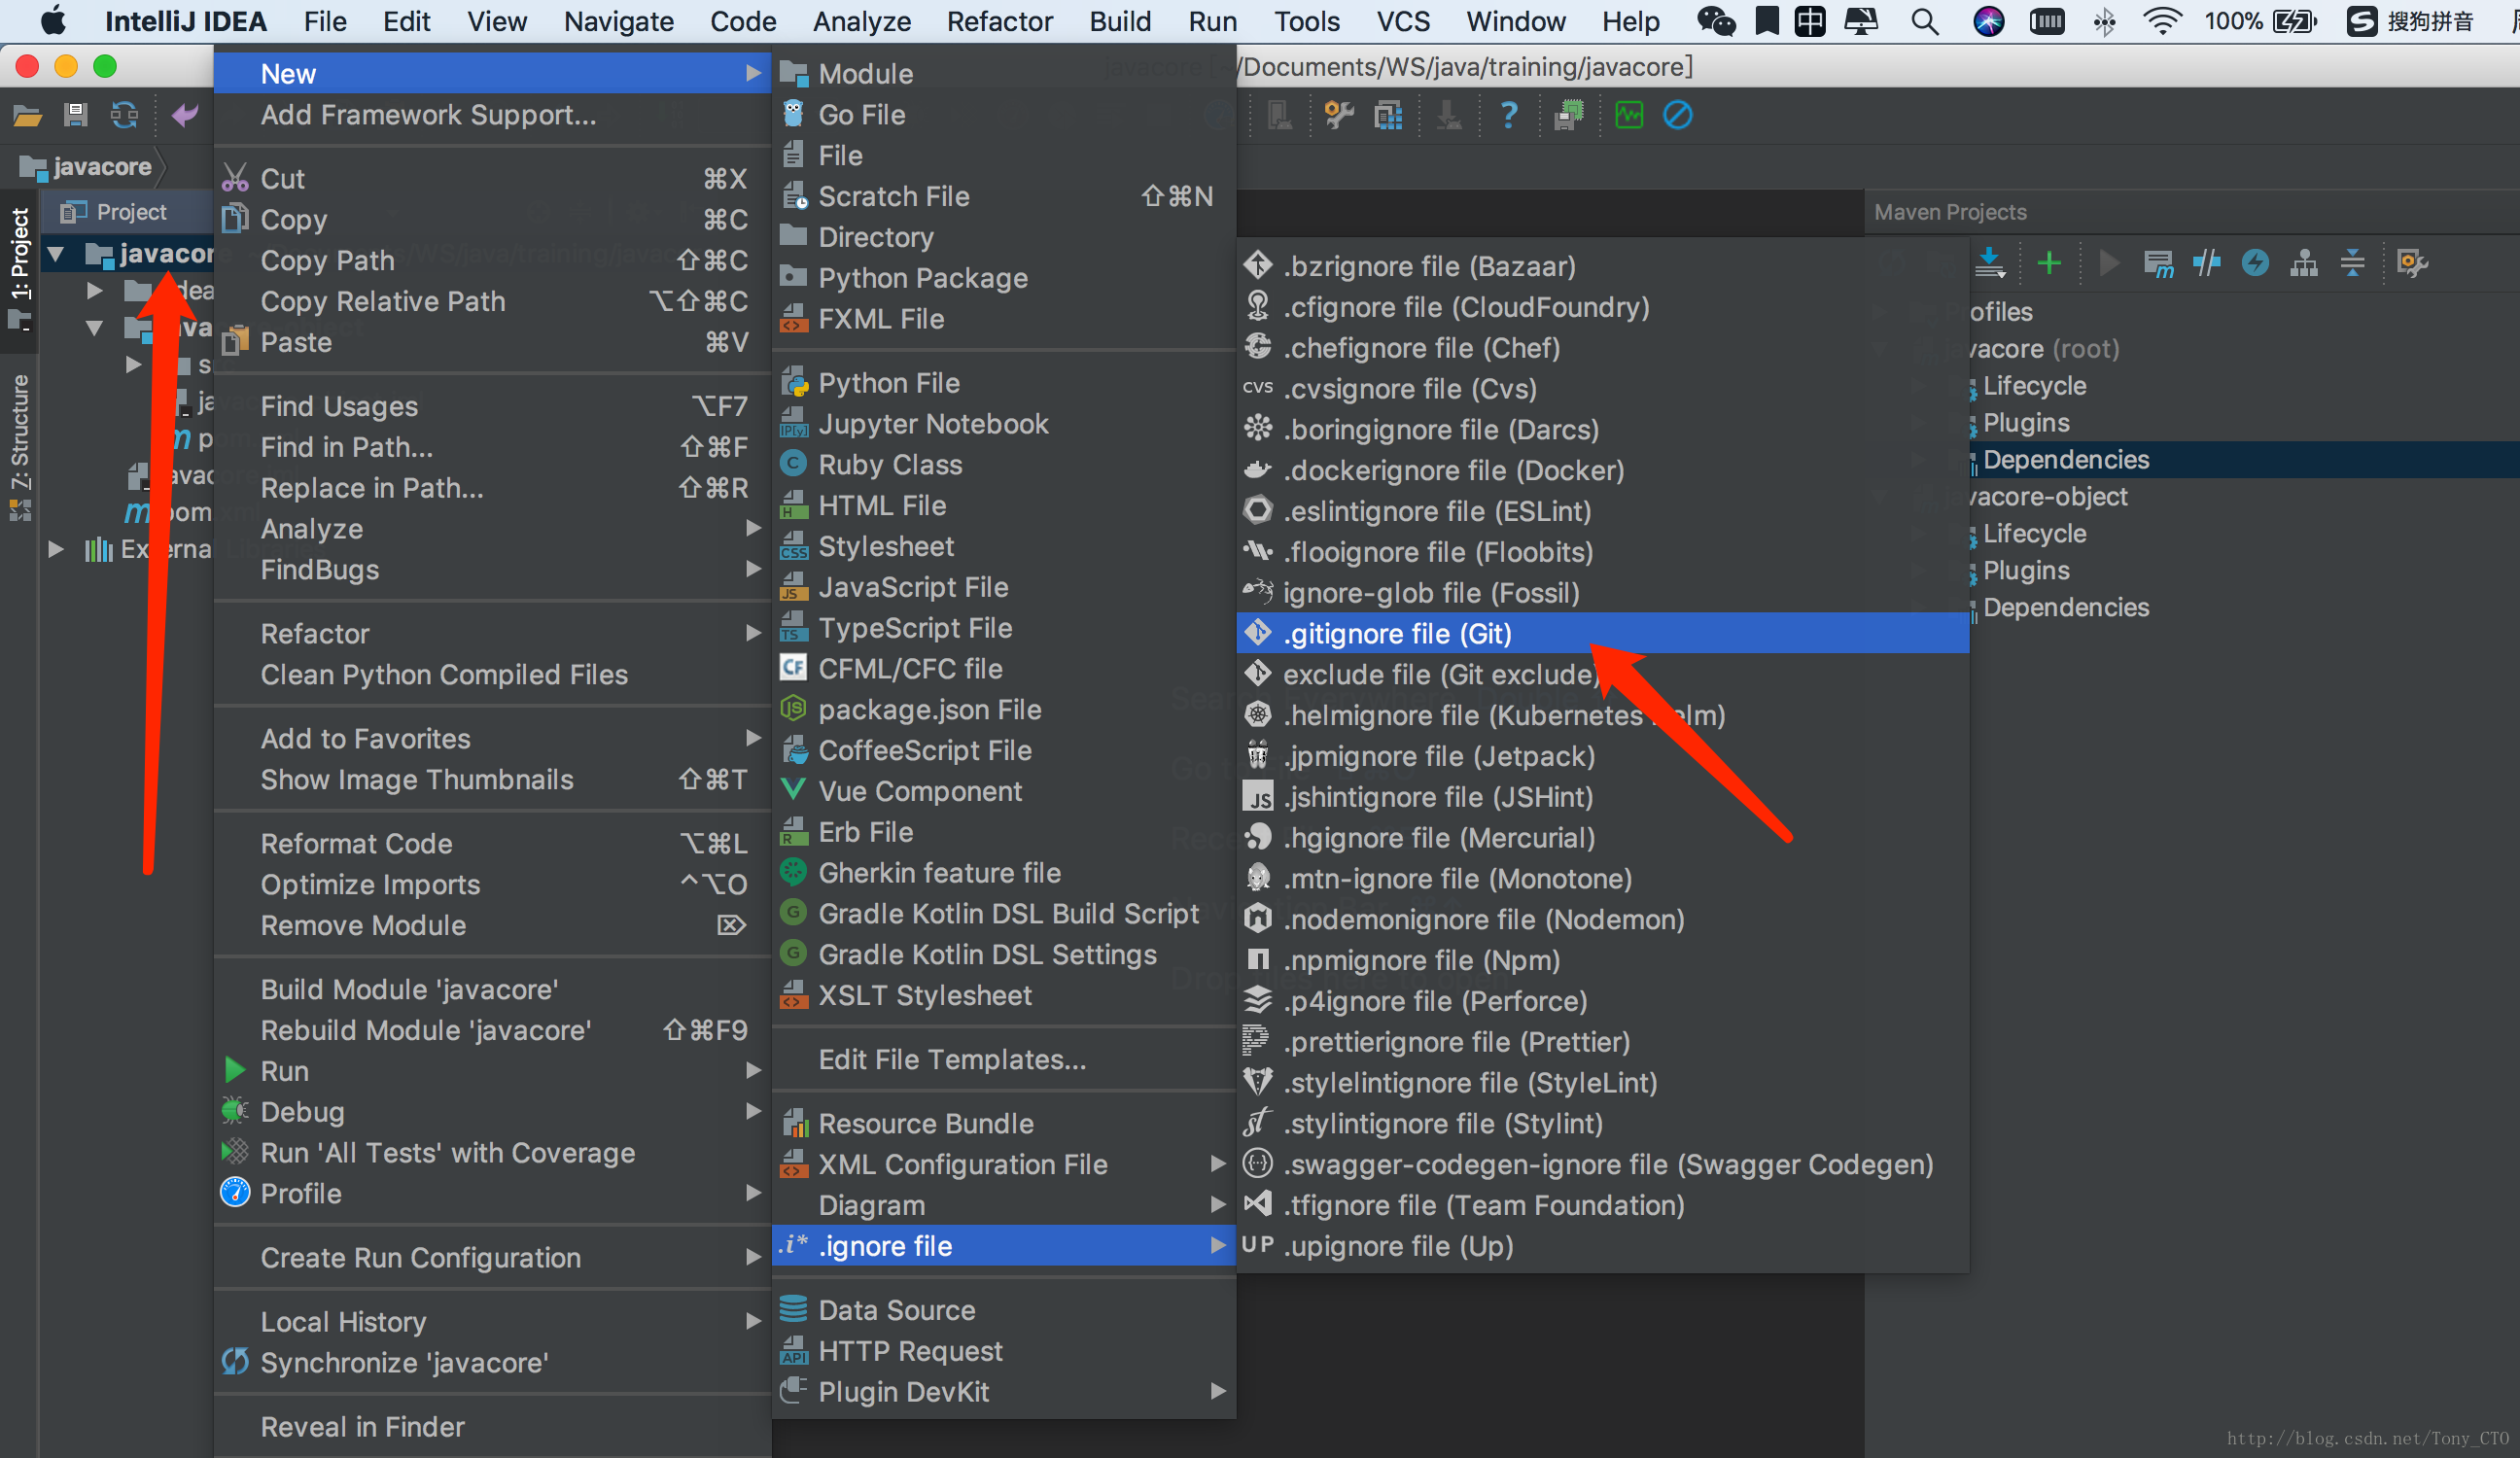Expand the Refactor submenu

[492, 633]
